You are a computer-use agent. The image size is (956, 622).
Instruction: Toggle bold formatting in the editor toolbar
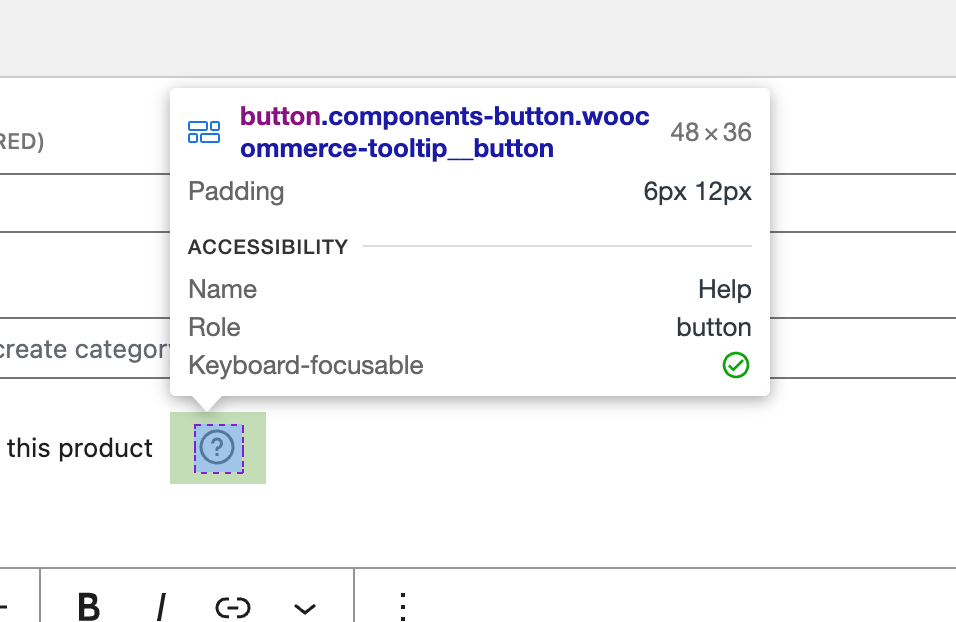[89, 607]
